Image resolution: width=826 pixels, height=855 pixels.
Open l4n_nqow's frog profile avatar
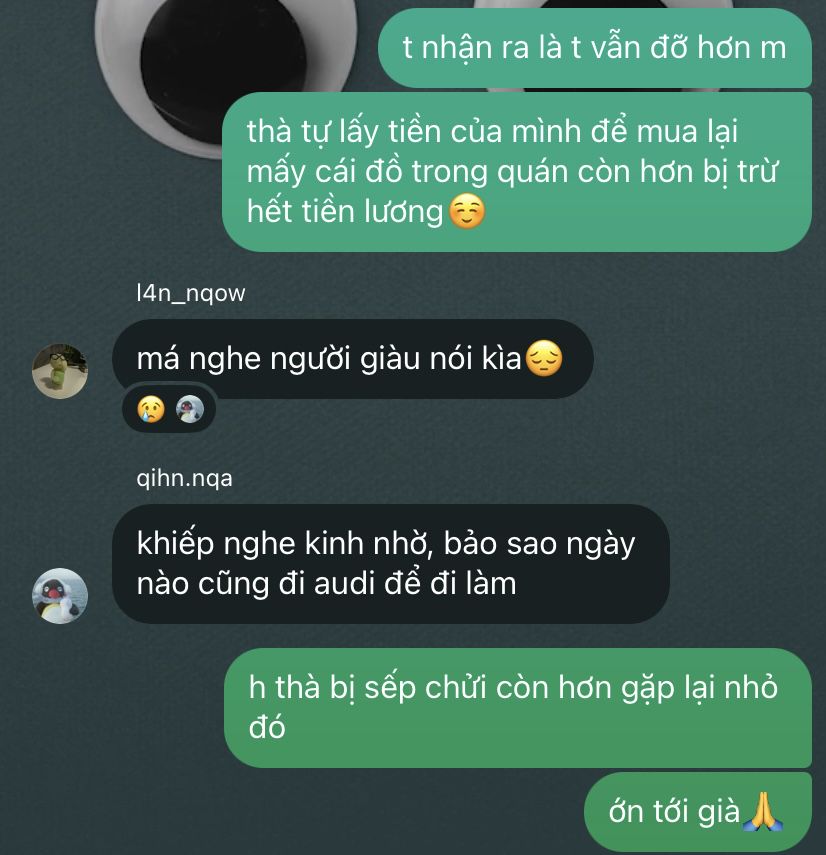[x=60, y=371]
